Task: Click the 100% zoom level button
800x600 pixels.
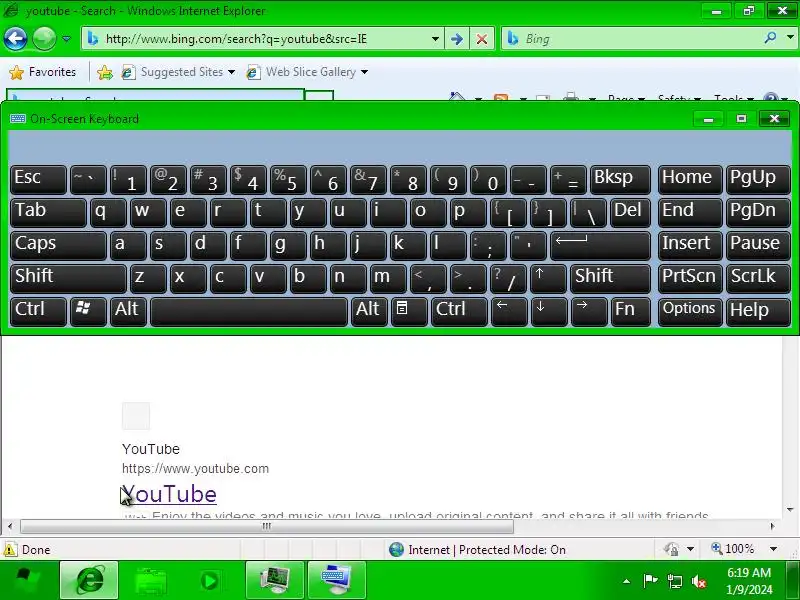Action: pyautogui.click(x=732, y=549)
